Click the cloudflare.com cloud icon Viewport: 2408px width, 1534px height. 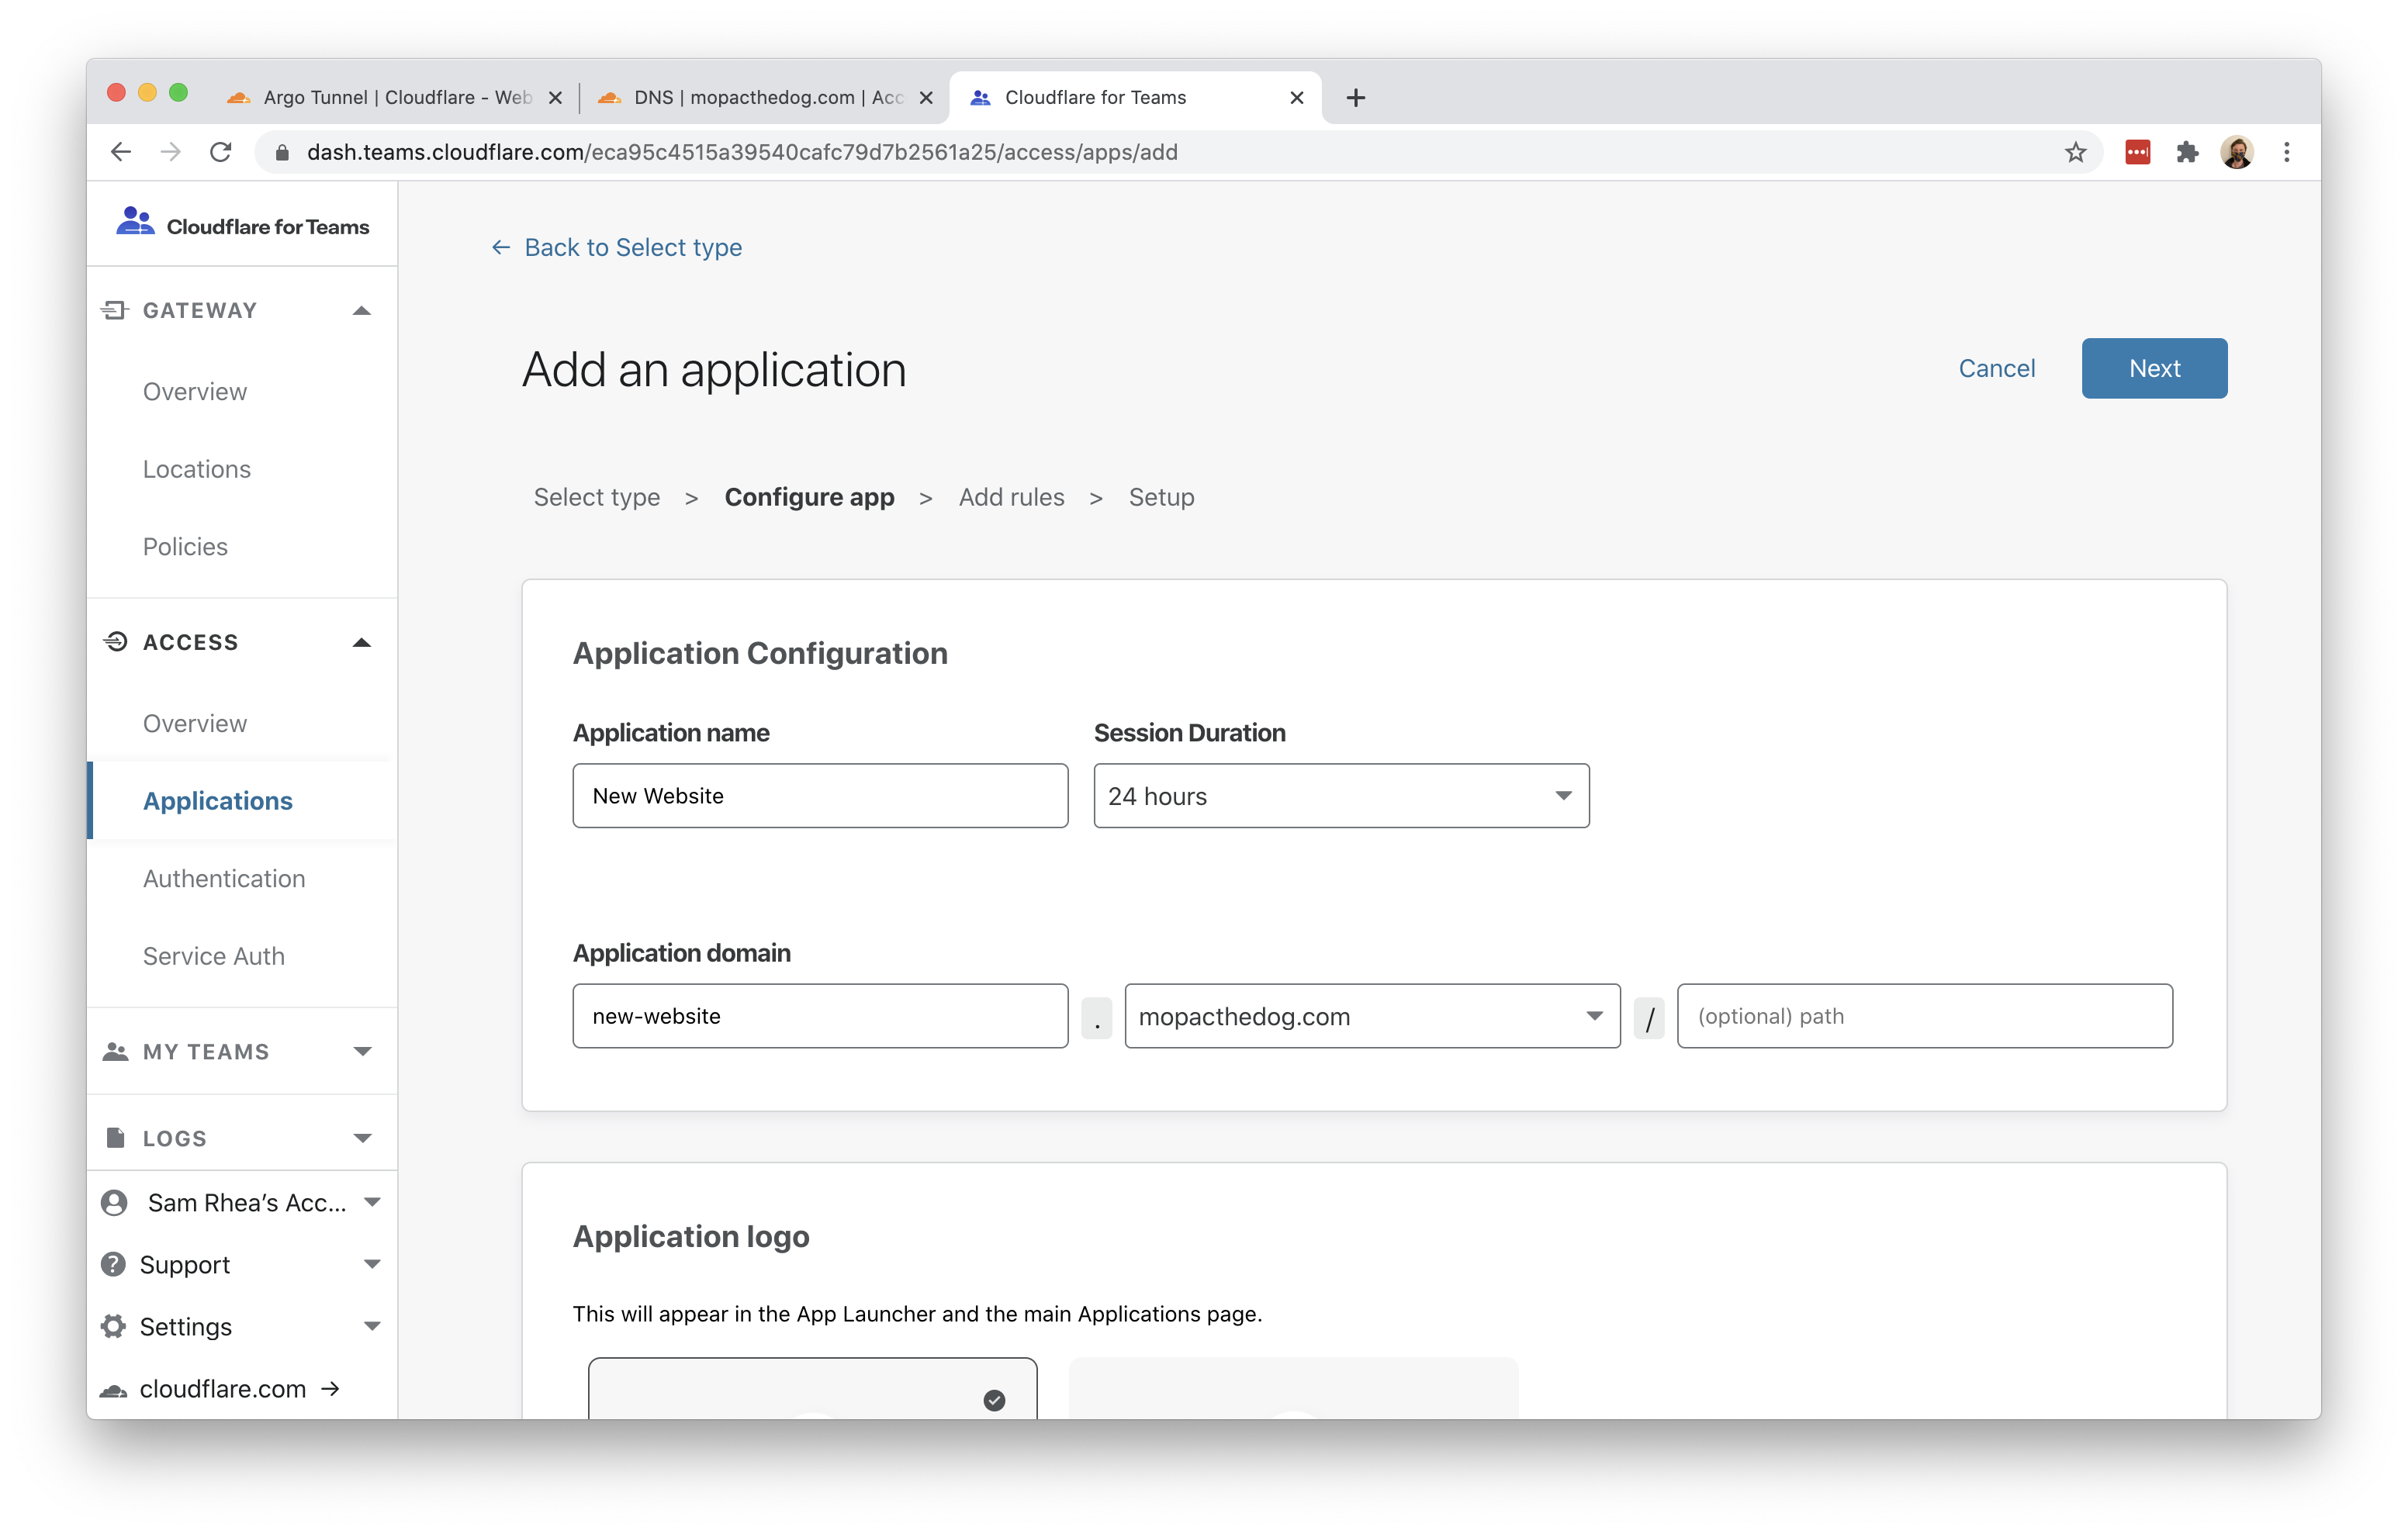click(113, 1388)
